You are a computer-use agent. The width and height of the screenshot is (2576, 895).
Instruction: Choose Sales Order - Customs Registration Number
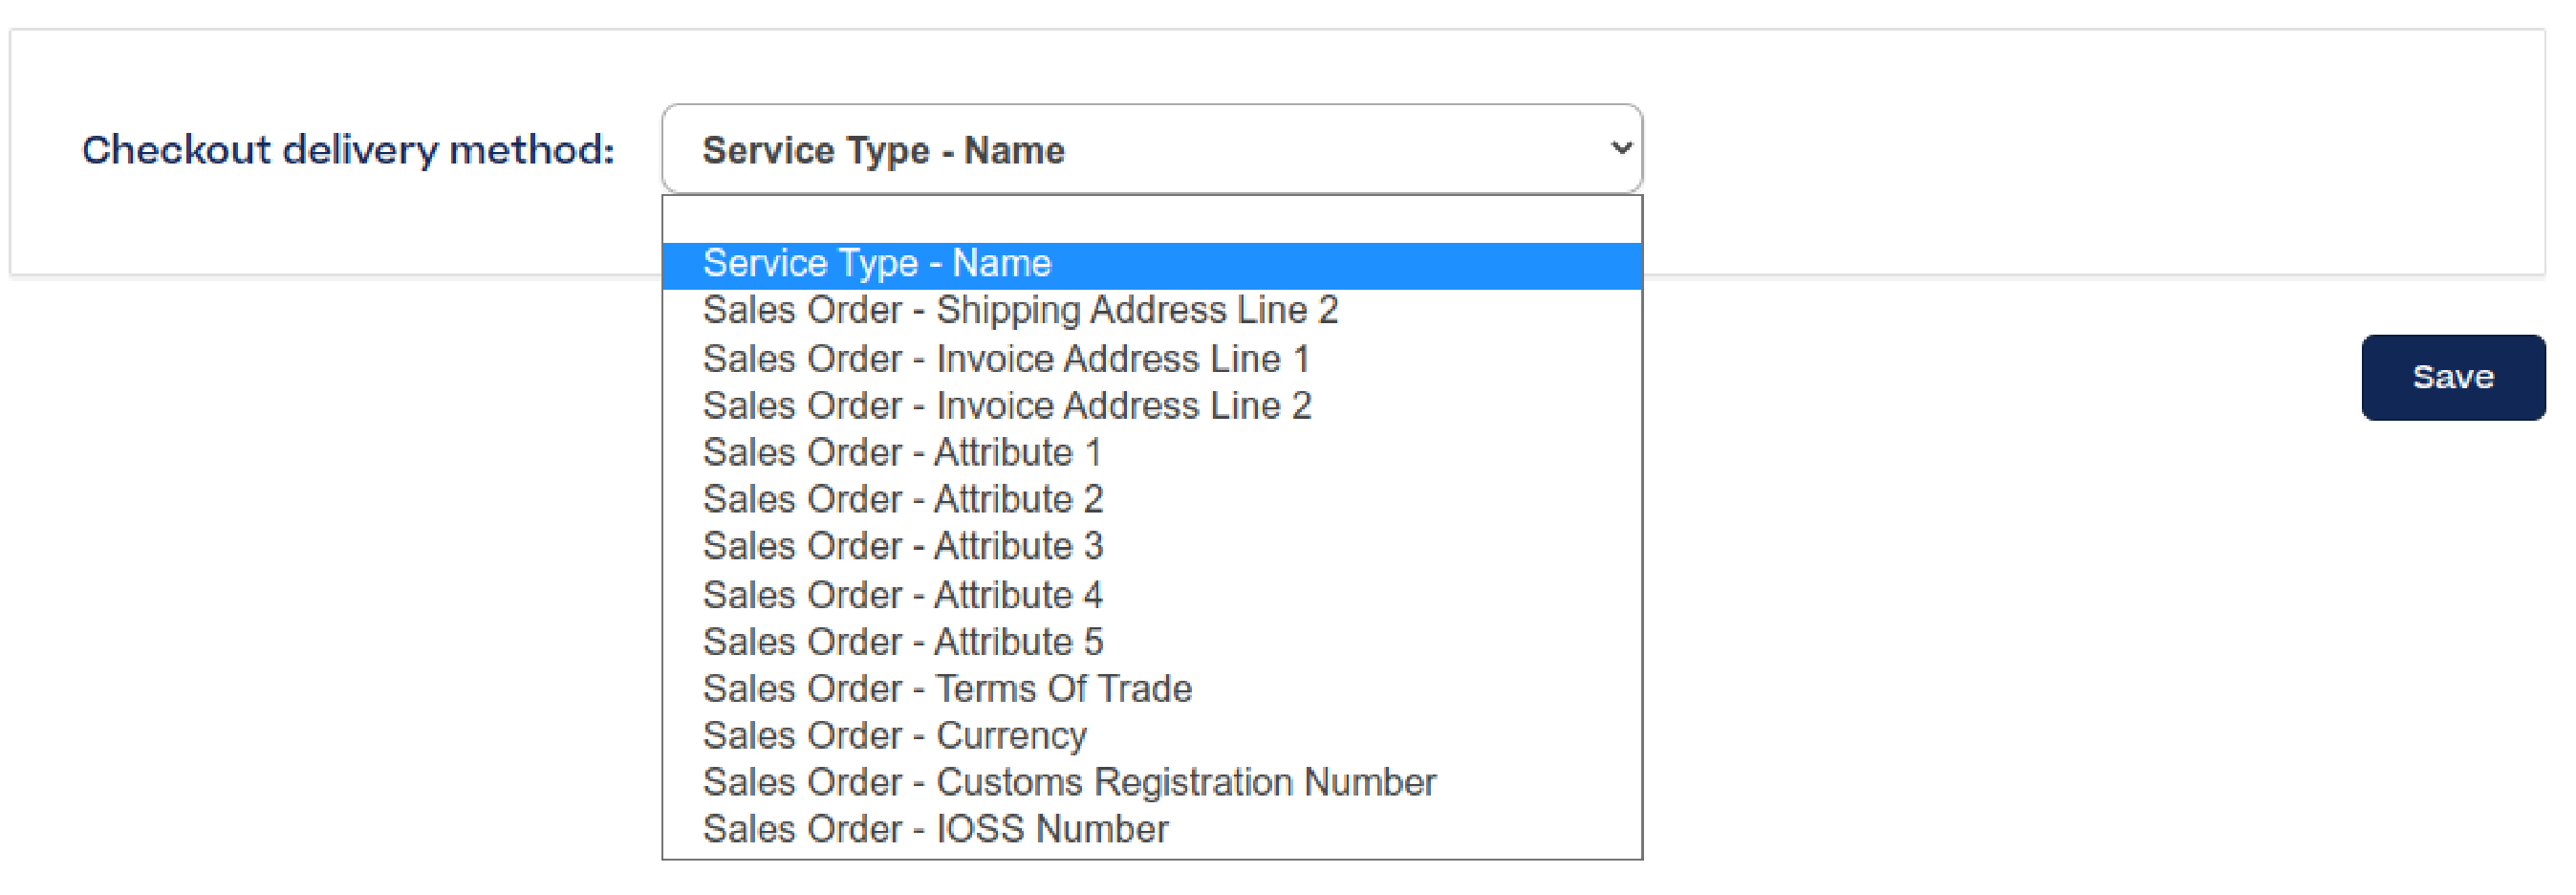1069,782
